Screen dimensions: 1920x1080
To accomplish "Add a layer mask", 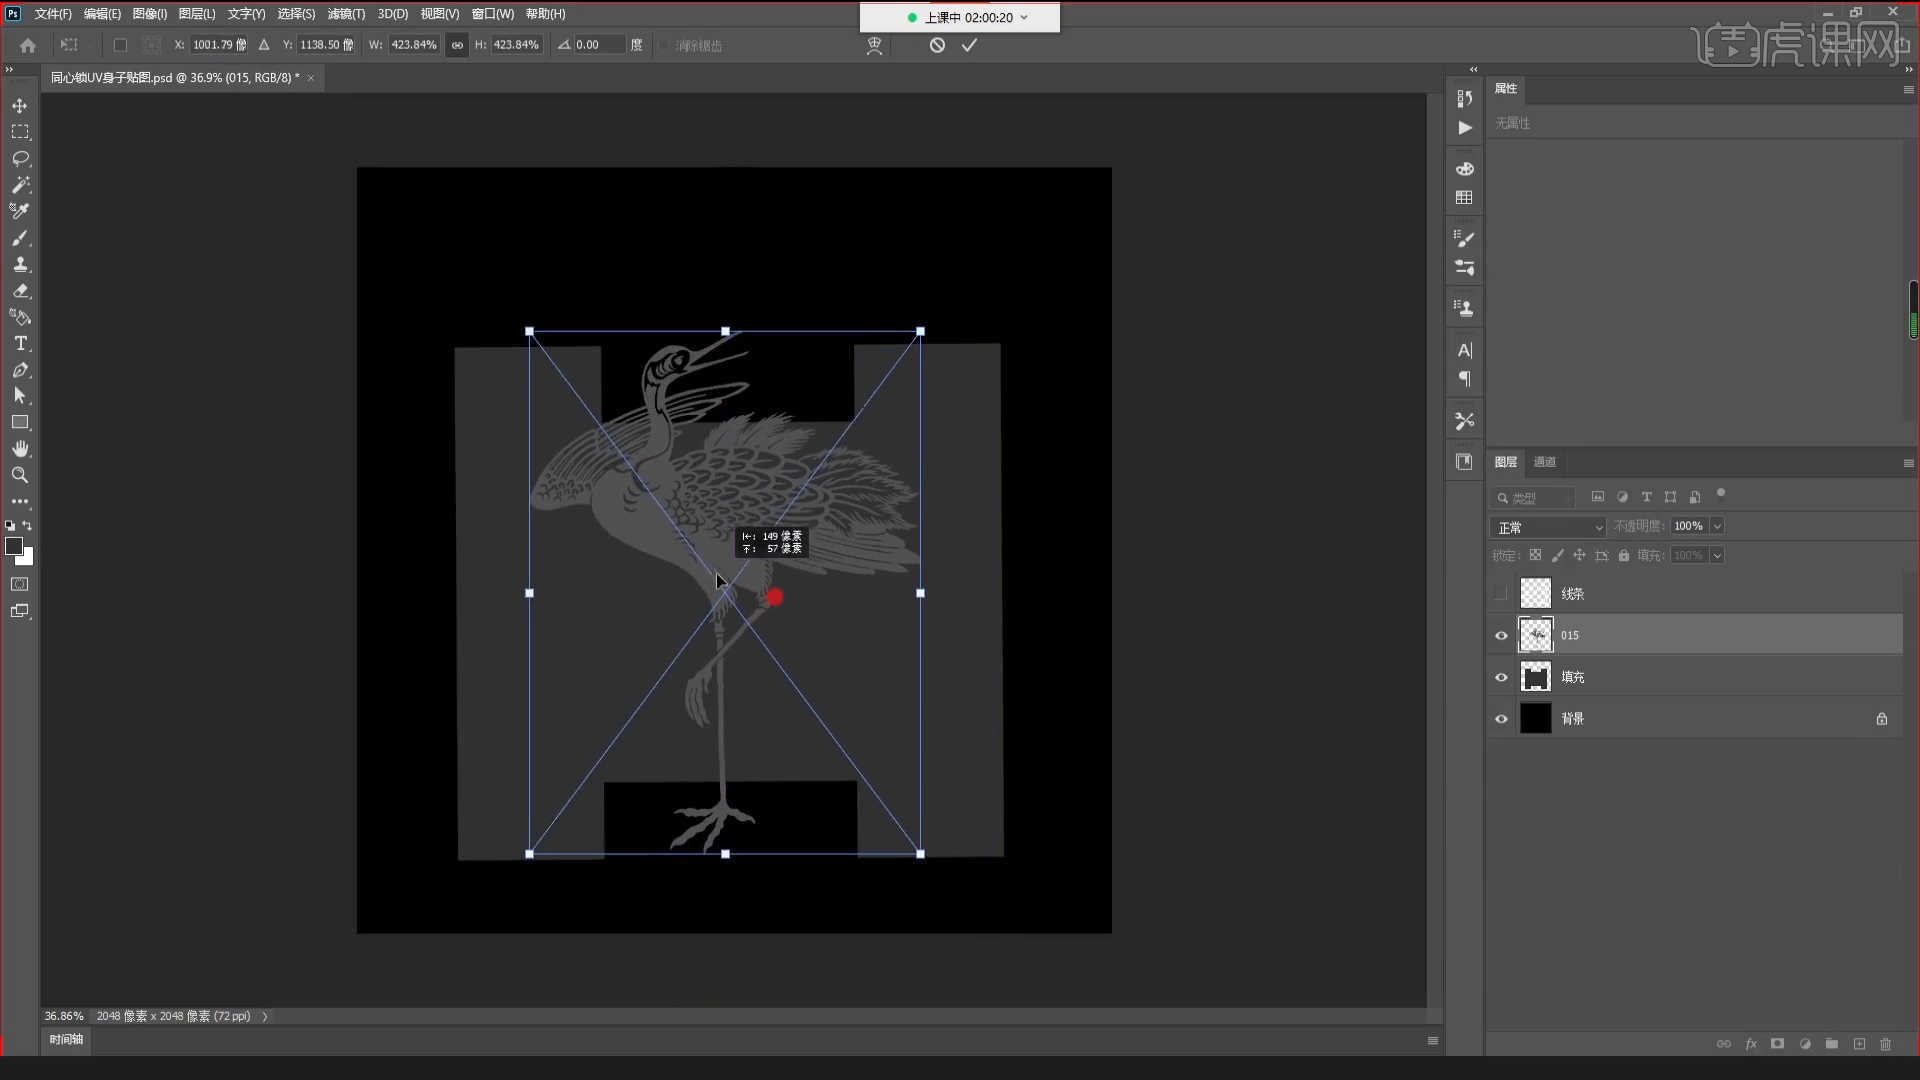I will click(x=1777, y=1043).
